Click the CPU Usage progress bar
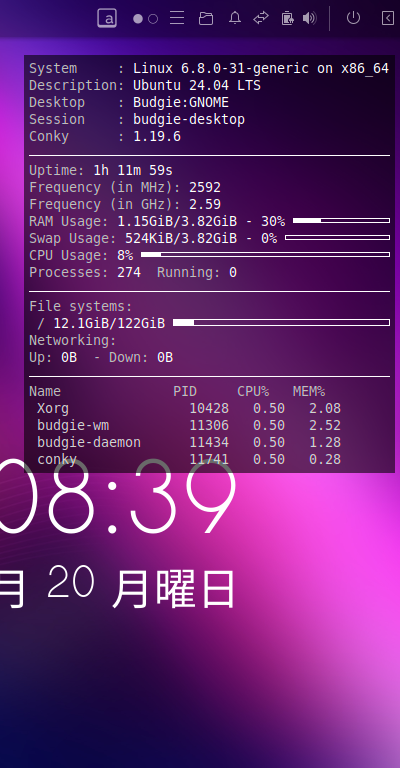Viewport: 400px width, 768px height. tap(265, 255)
